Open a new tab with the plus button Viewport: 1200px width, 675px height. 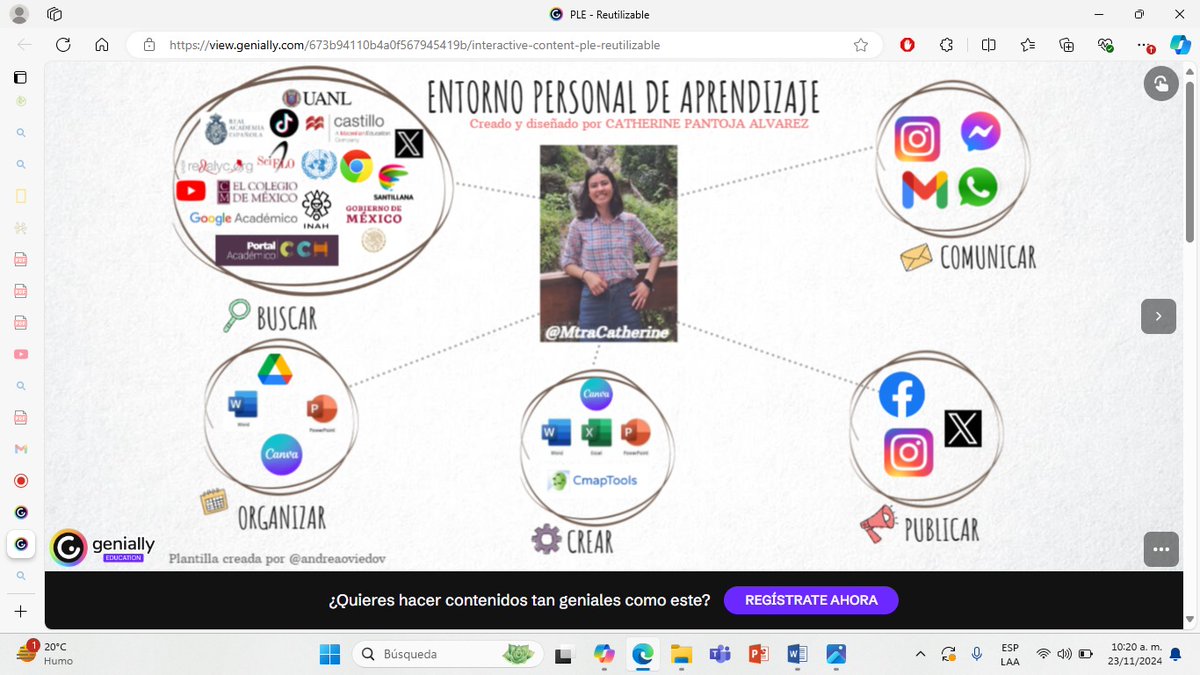[21, 610]
